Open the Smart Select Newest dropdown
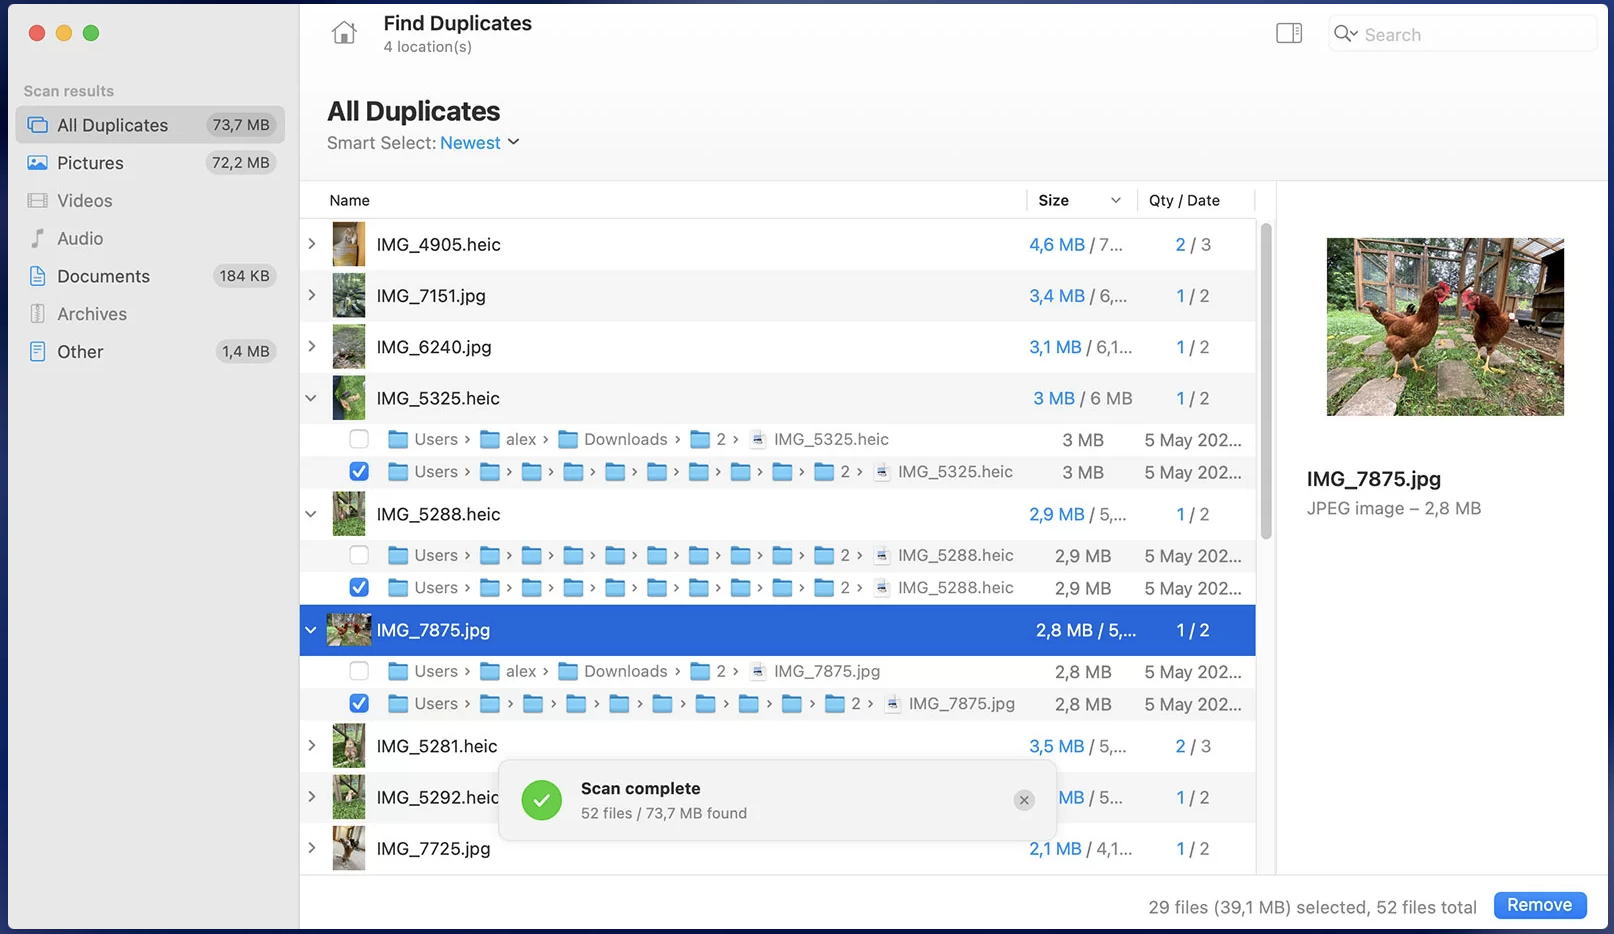The height and width of the screenshot is (934, 1614). (480, 143)
